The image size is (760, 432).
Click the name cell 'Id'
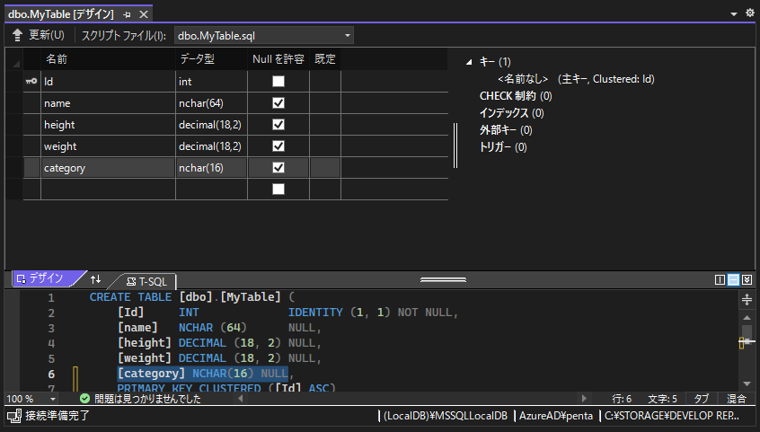[x=108, y=81]
